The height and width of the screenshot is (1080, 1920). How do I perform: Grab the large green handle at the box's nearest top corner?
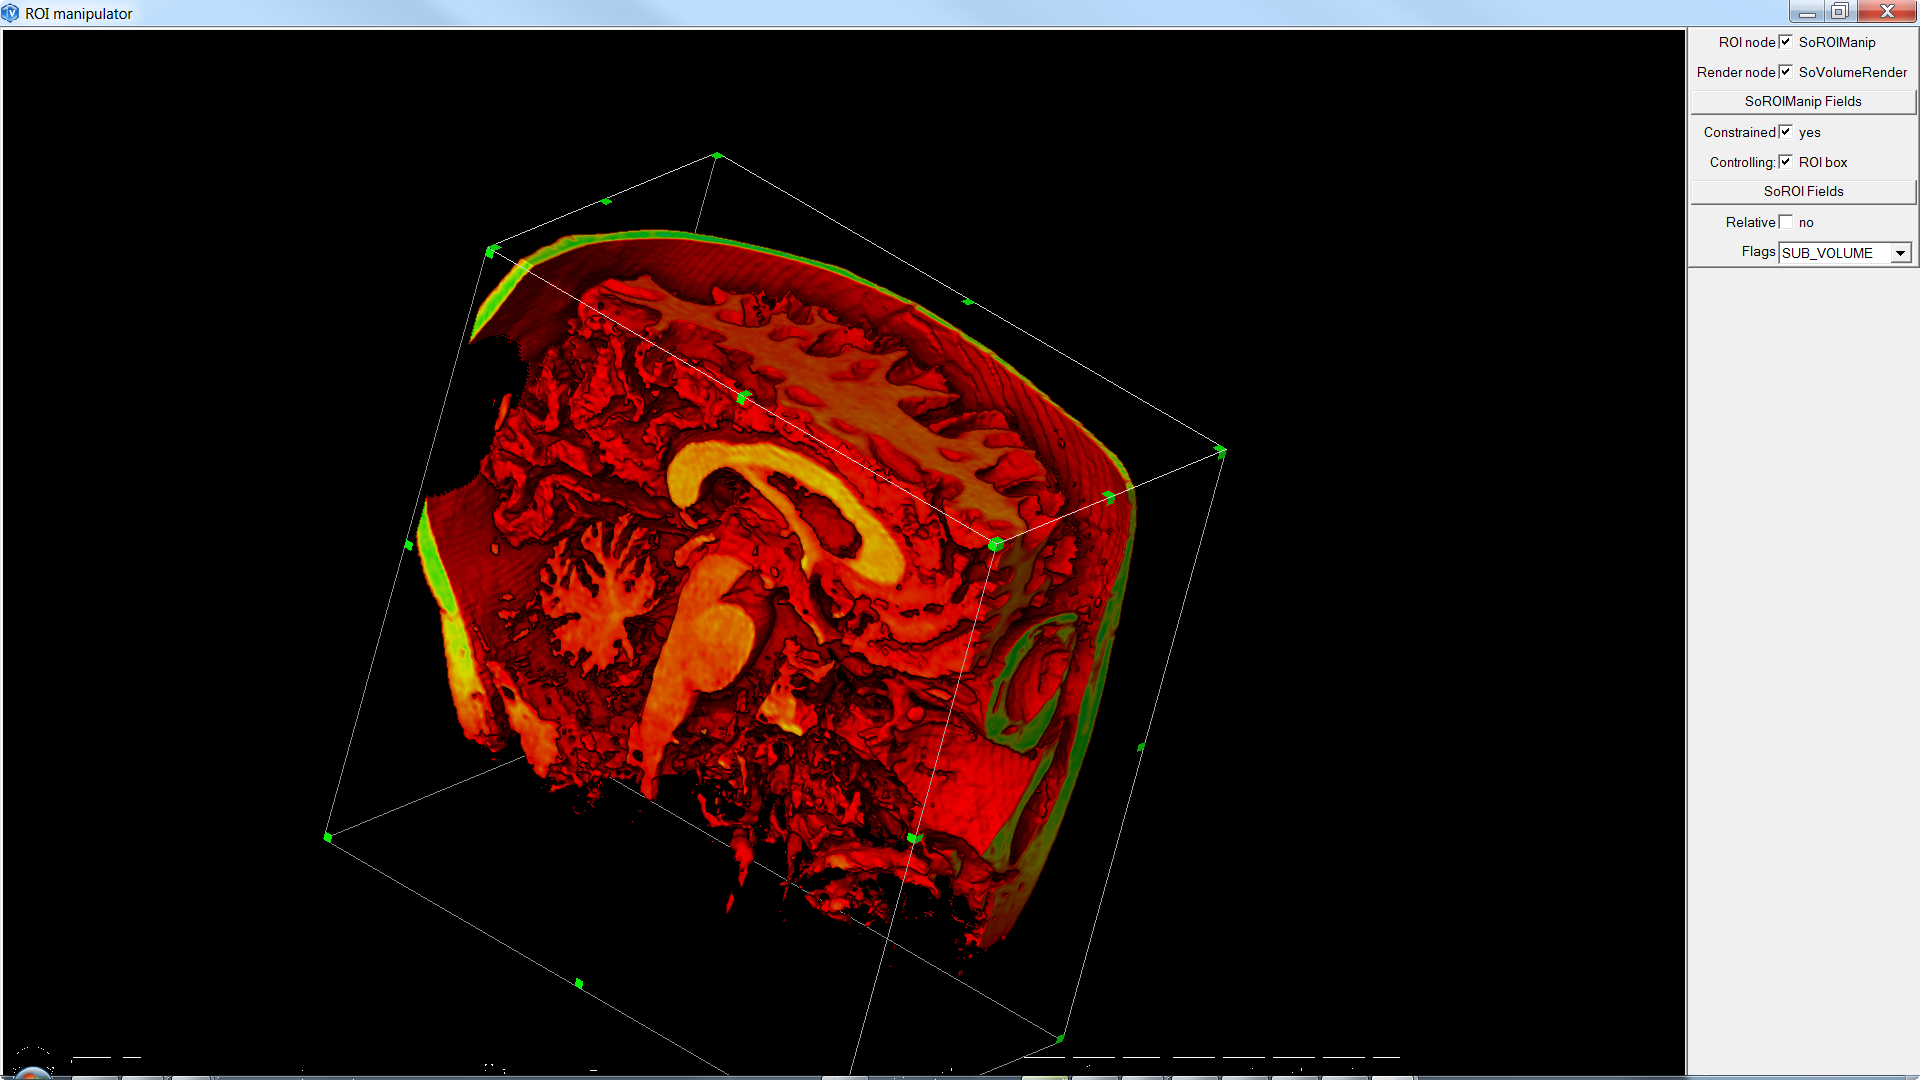[995, 544]
